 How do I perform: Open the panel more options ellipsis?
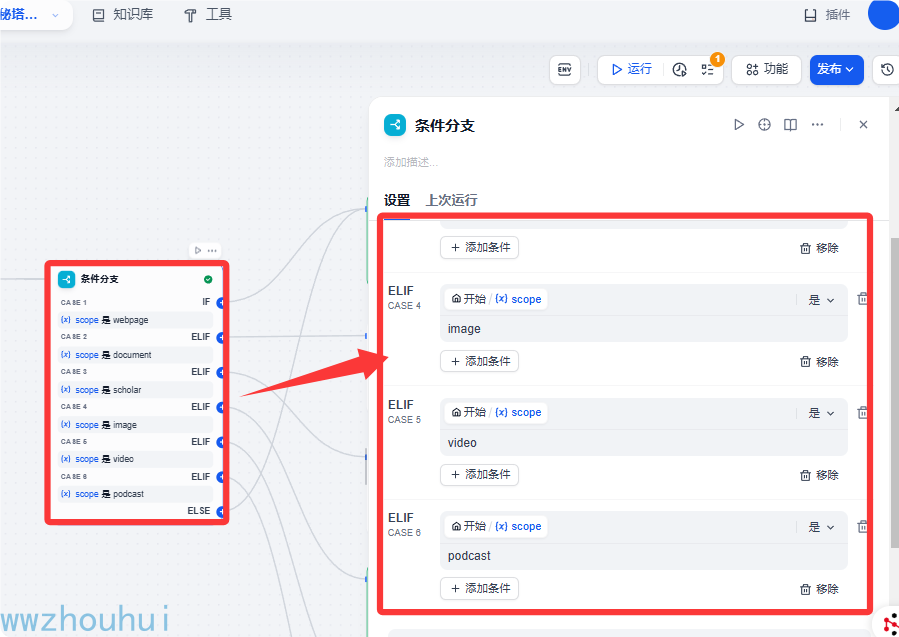[817, 124]
